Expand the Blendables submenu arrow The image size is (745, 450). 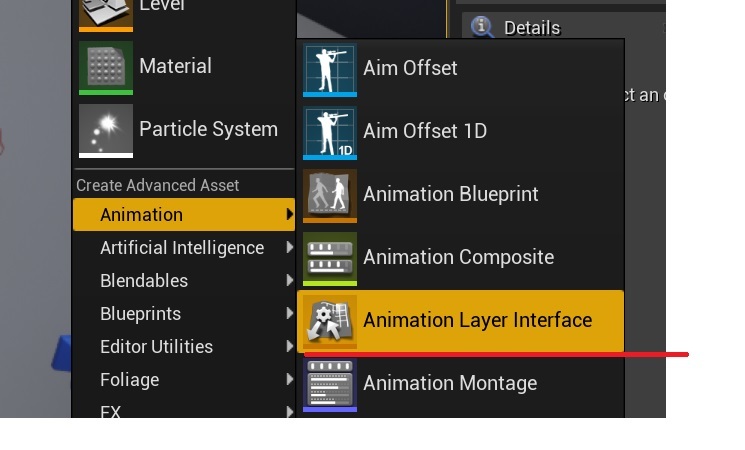point(289,280)
